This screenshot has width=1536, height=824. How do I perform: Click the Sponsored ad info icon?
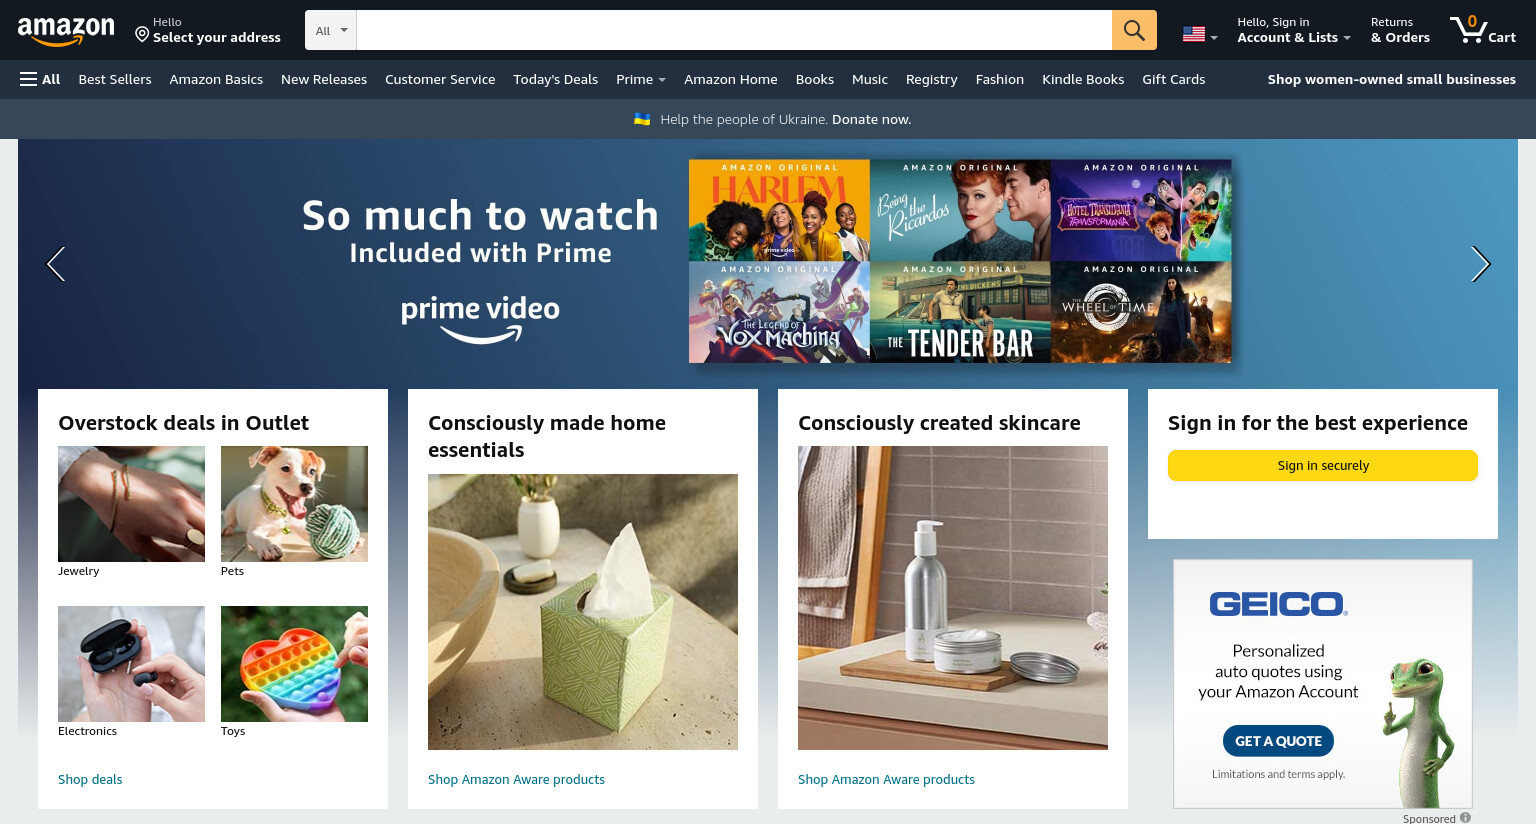tap(1465, 817)
